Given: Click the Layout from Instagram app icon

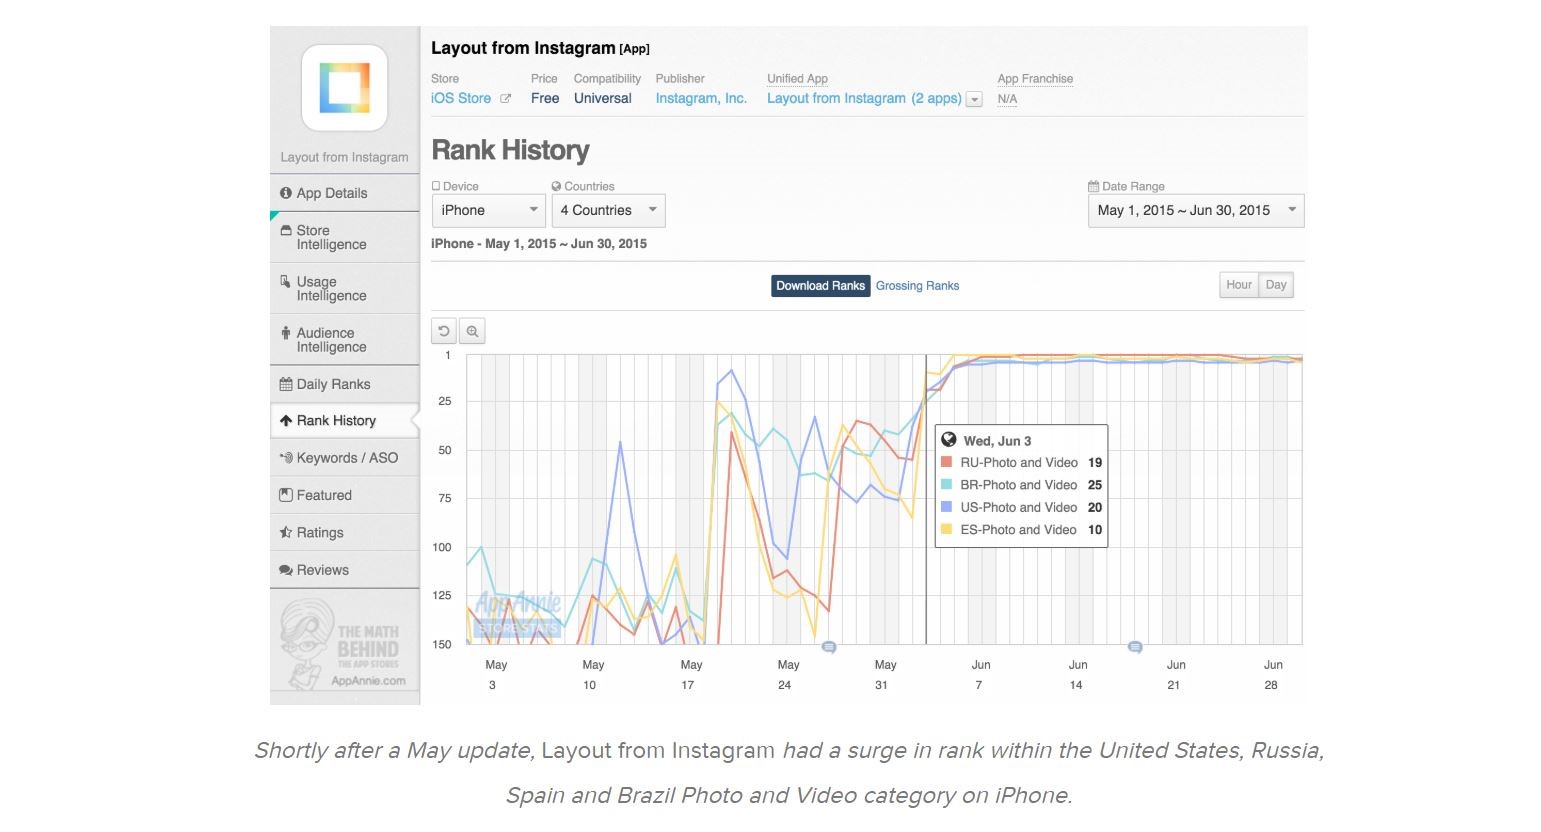Looking at the screenshot, I should pyautogui.click(x=344, y=88).
